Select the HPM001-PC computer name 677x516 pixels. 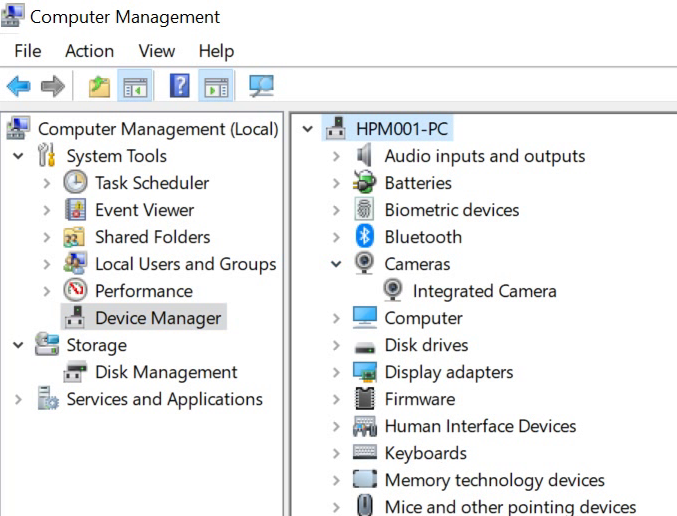point(402,129)
